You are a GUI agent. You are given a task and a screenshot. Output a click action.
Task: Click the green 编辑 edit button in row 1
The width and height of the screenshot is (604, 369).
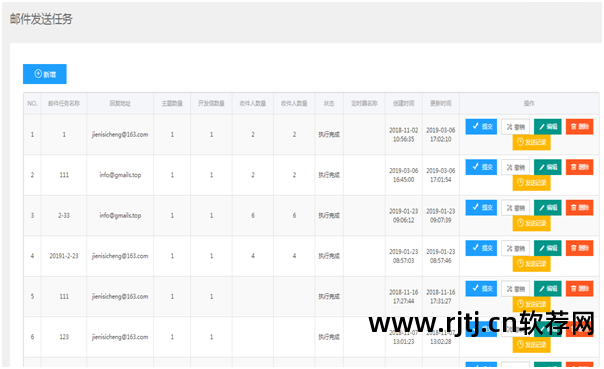pos(548,126)
